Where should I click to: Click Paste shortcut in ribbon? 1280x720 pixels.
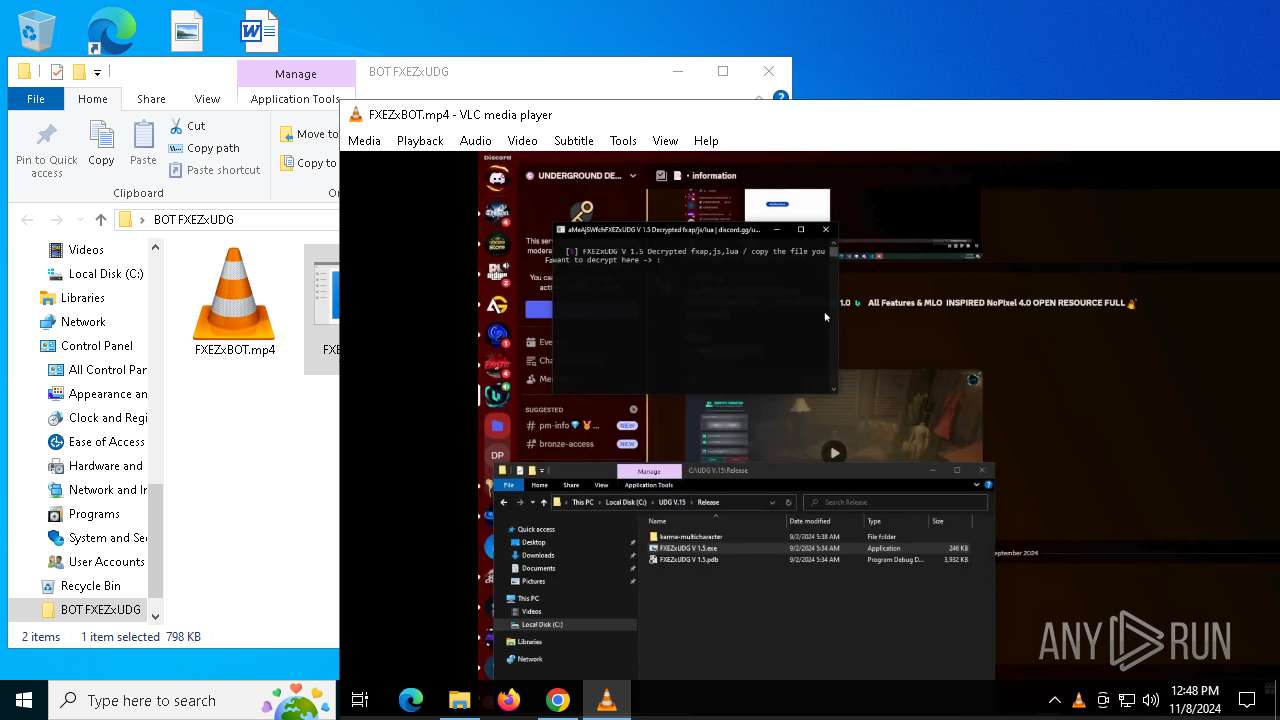[214, 170]
